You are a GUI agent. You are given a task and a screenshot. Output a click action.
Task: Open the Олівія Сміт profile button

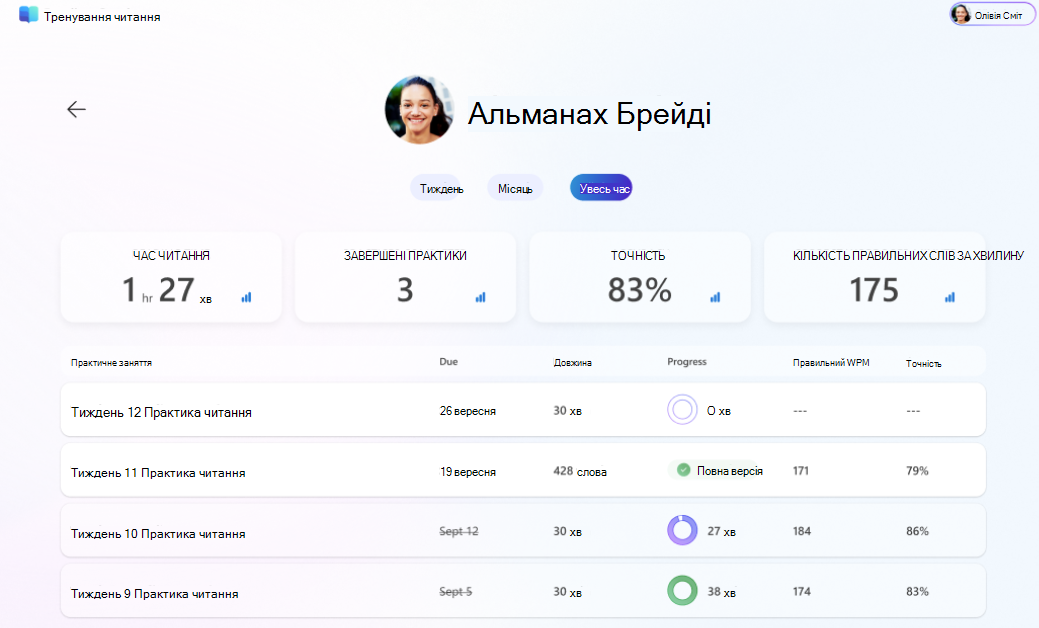[x=991, y=15]
